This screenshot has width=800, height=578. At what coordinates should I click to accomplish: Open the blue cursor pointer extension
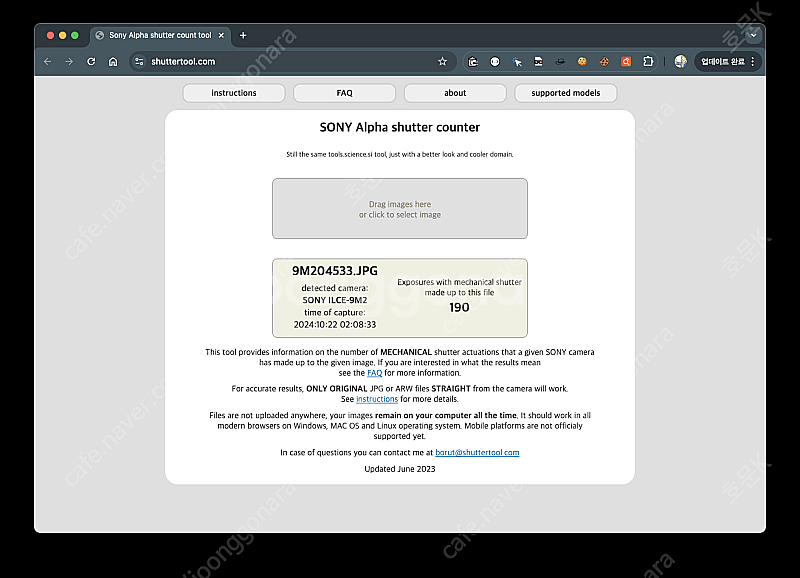pos(517,62)
